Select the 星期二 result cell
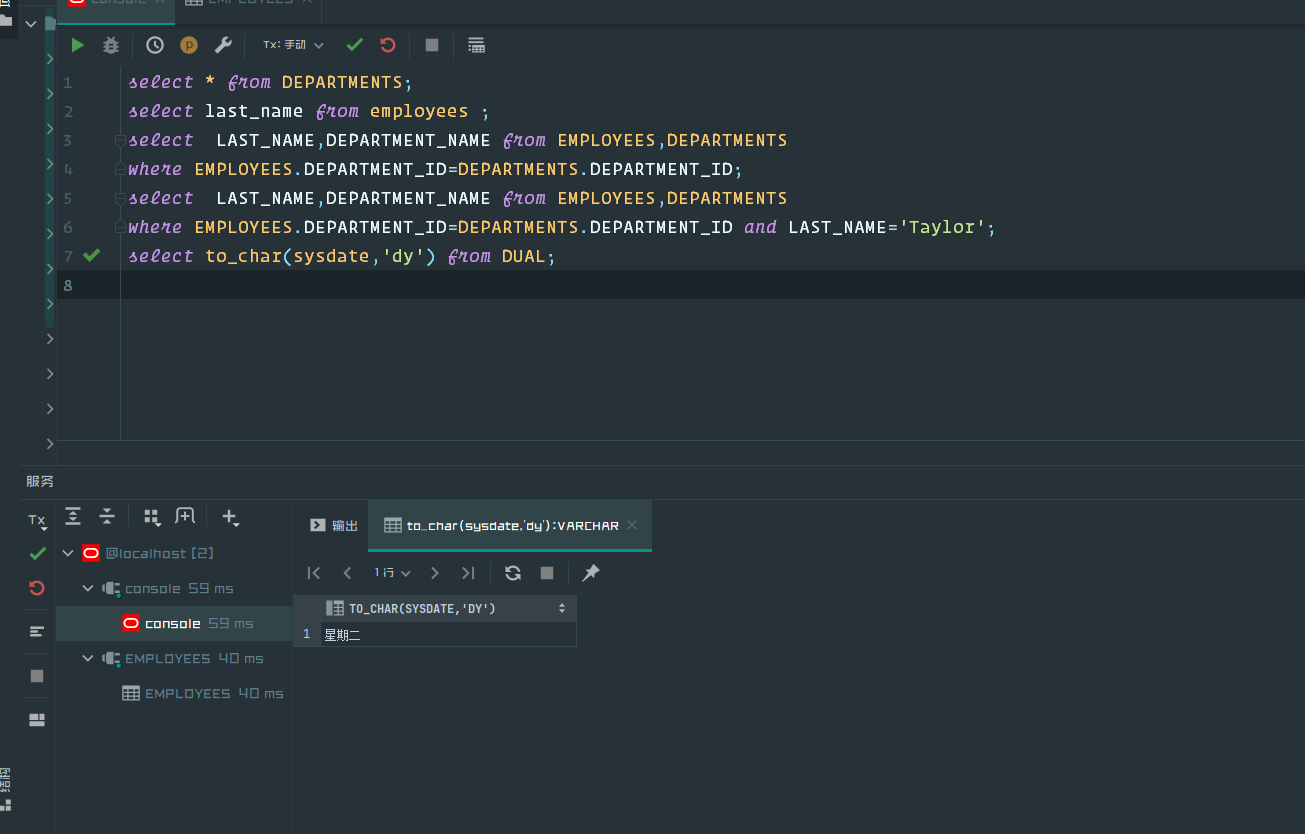The height and width of the screenshot is (834, 1305). pyautogui.click(x=448, y=634)
